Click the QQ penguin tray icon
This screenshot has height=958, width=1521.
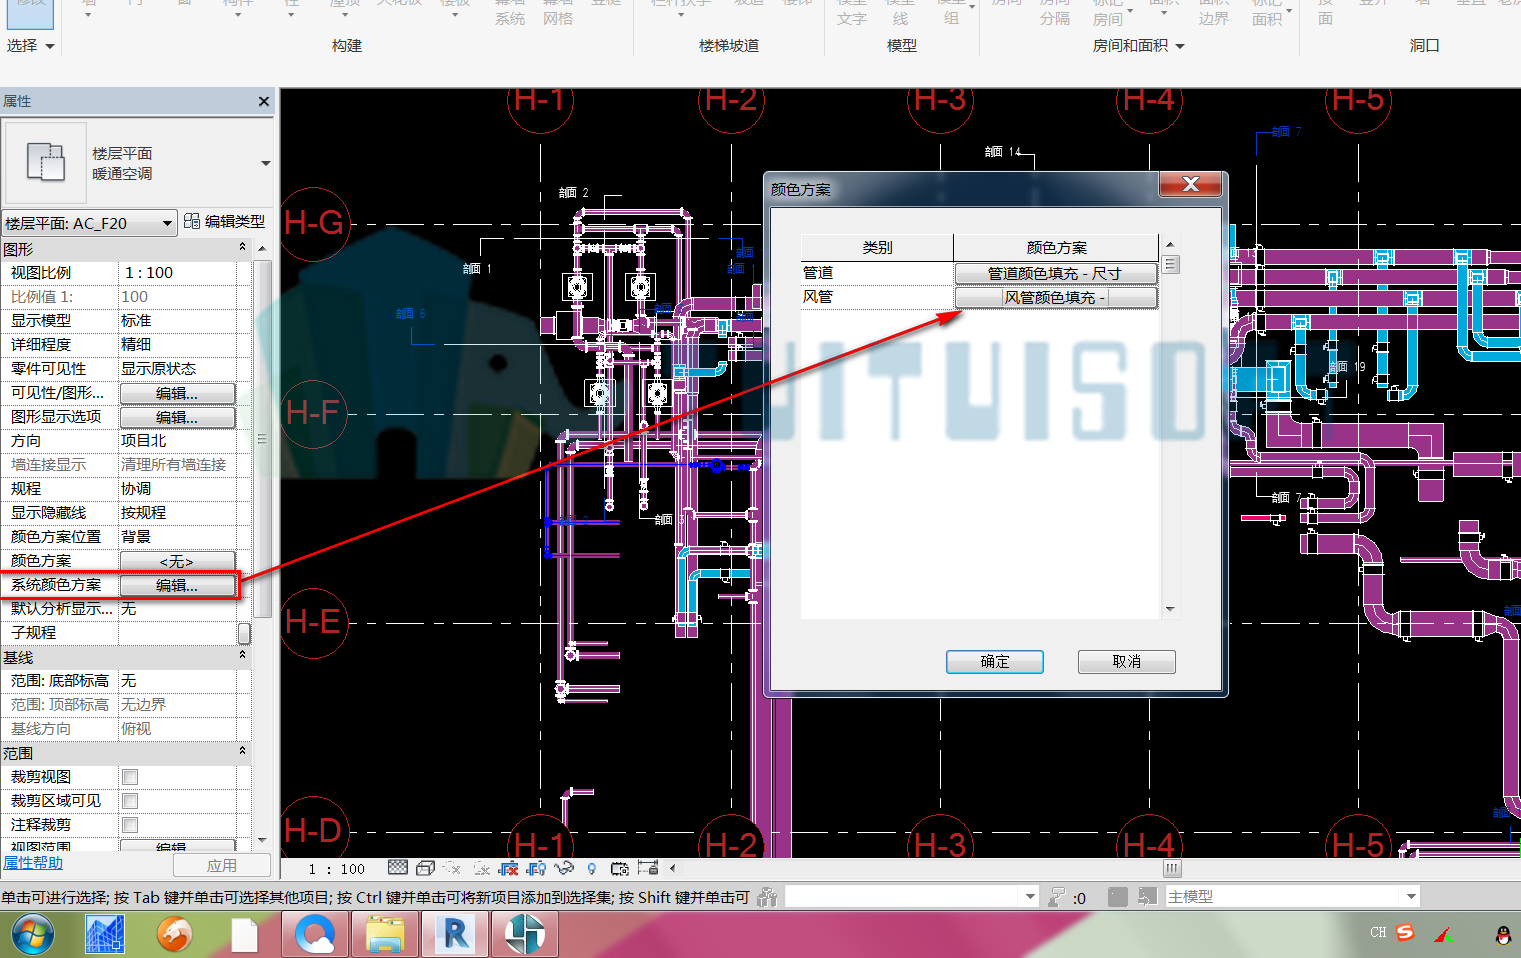click(x=1503, y=934)
